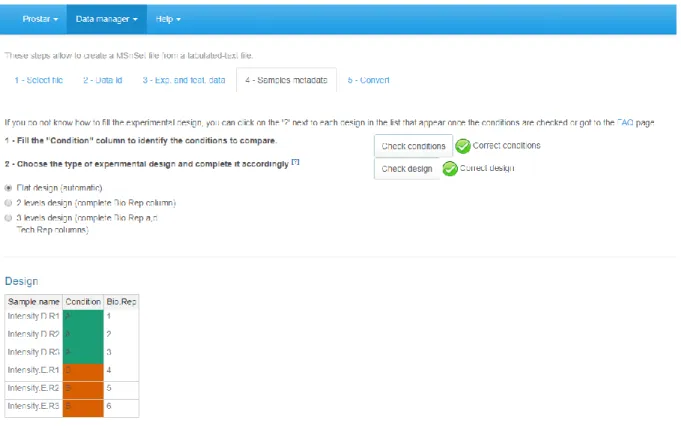The image size is (681, 429).
Task: Click orange Condition cell for Intensity.E.R2
Action: pyautogui.click(x=83, y=388)
